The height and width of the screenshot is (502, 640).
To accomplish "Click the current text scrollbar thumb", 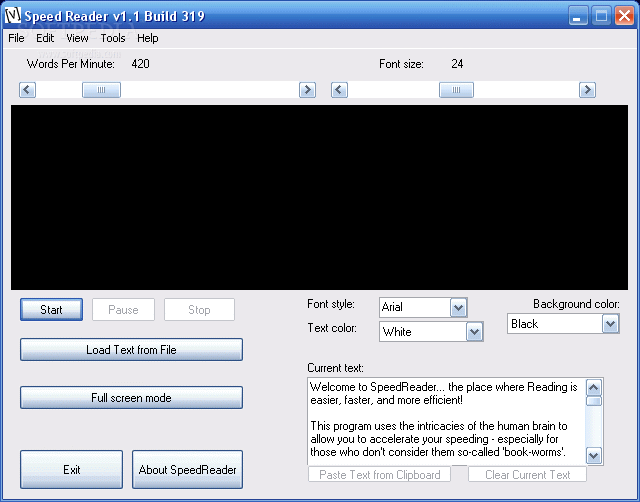I will point(594,401).
